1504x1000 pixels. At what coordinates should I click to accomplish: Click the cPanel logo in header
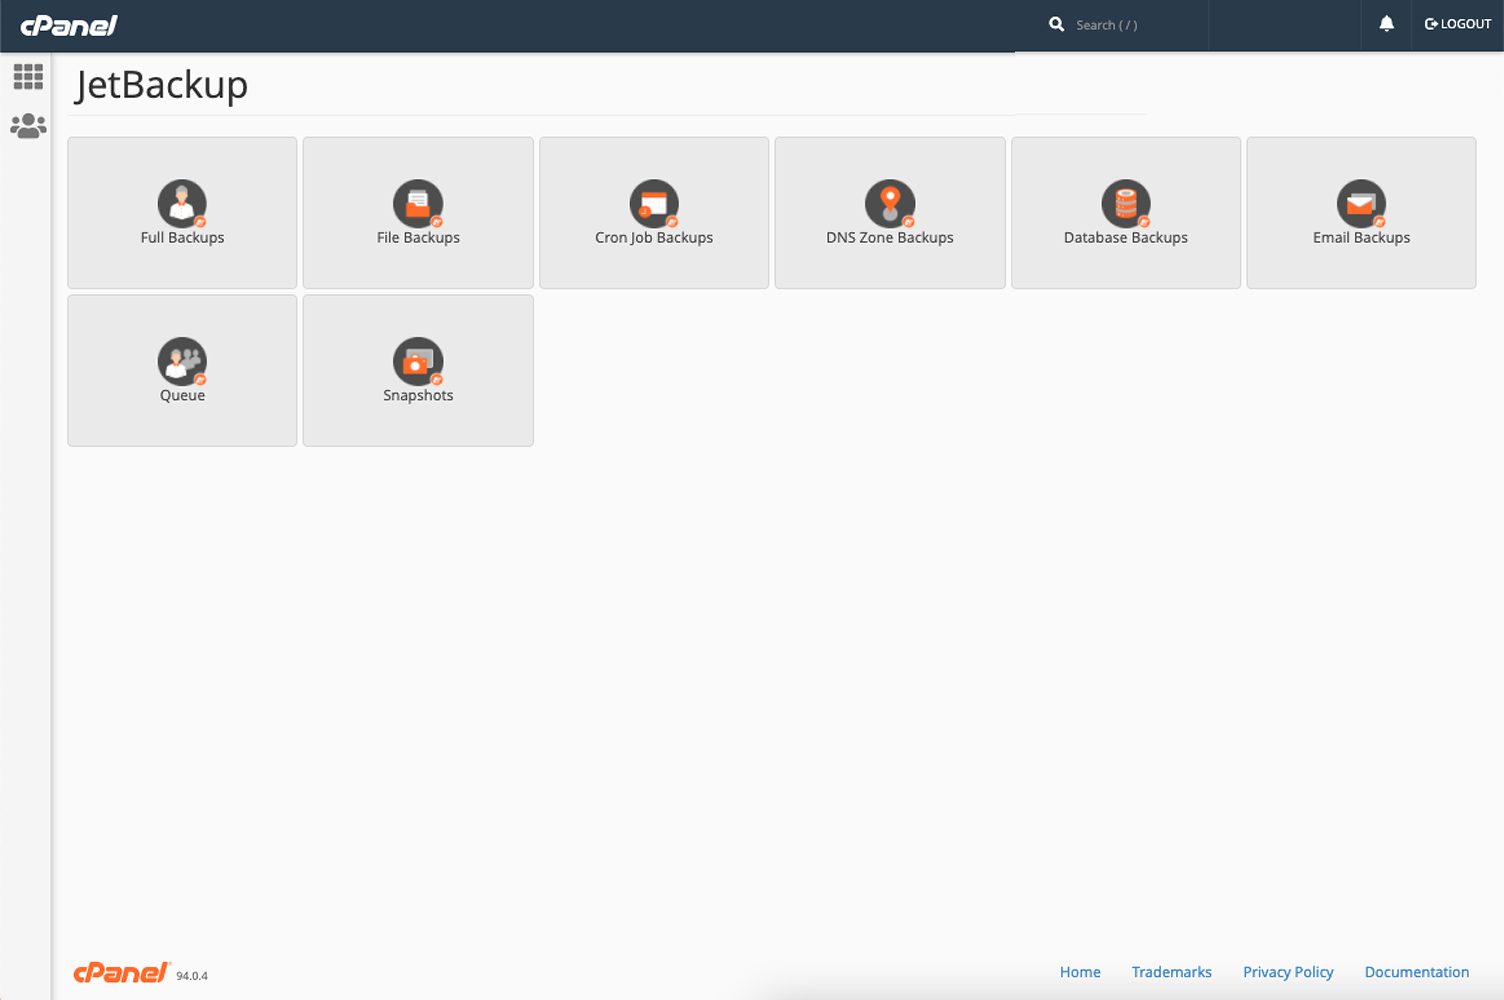[69, 25]
